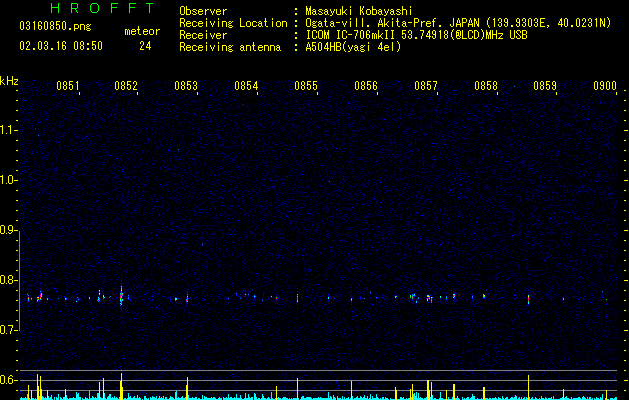629x400 pixels.
Task: Click the 1.1 kHz axis value
Action: pos(9,130)
